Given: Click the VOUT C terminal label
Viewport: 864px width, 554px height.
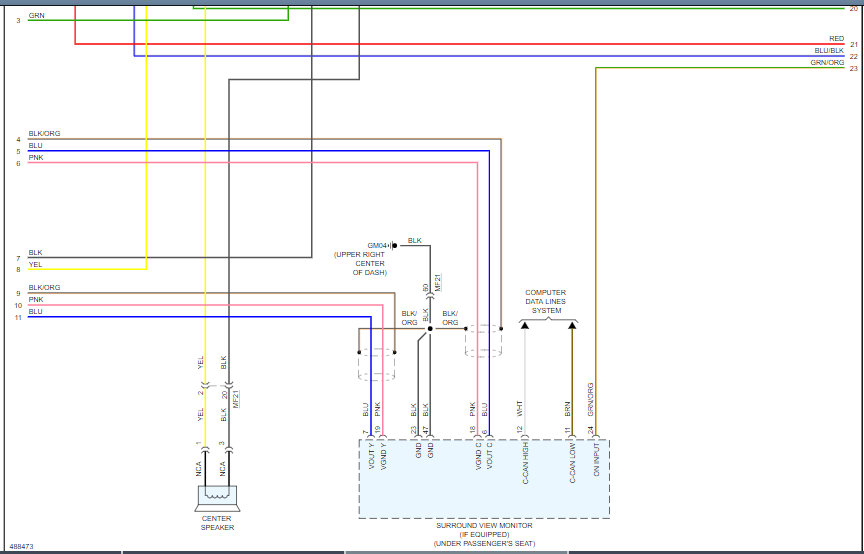Looking at the screenshot, I should pyautogui.click(x=490, y=457).
